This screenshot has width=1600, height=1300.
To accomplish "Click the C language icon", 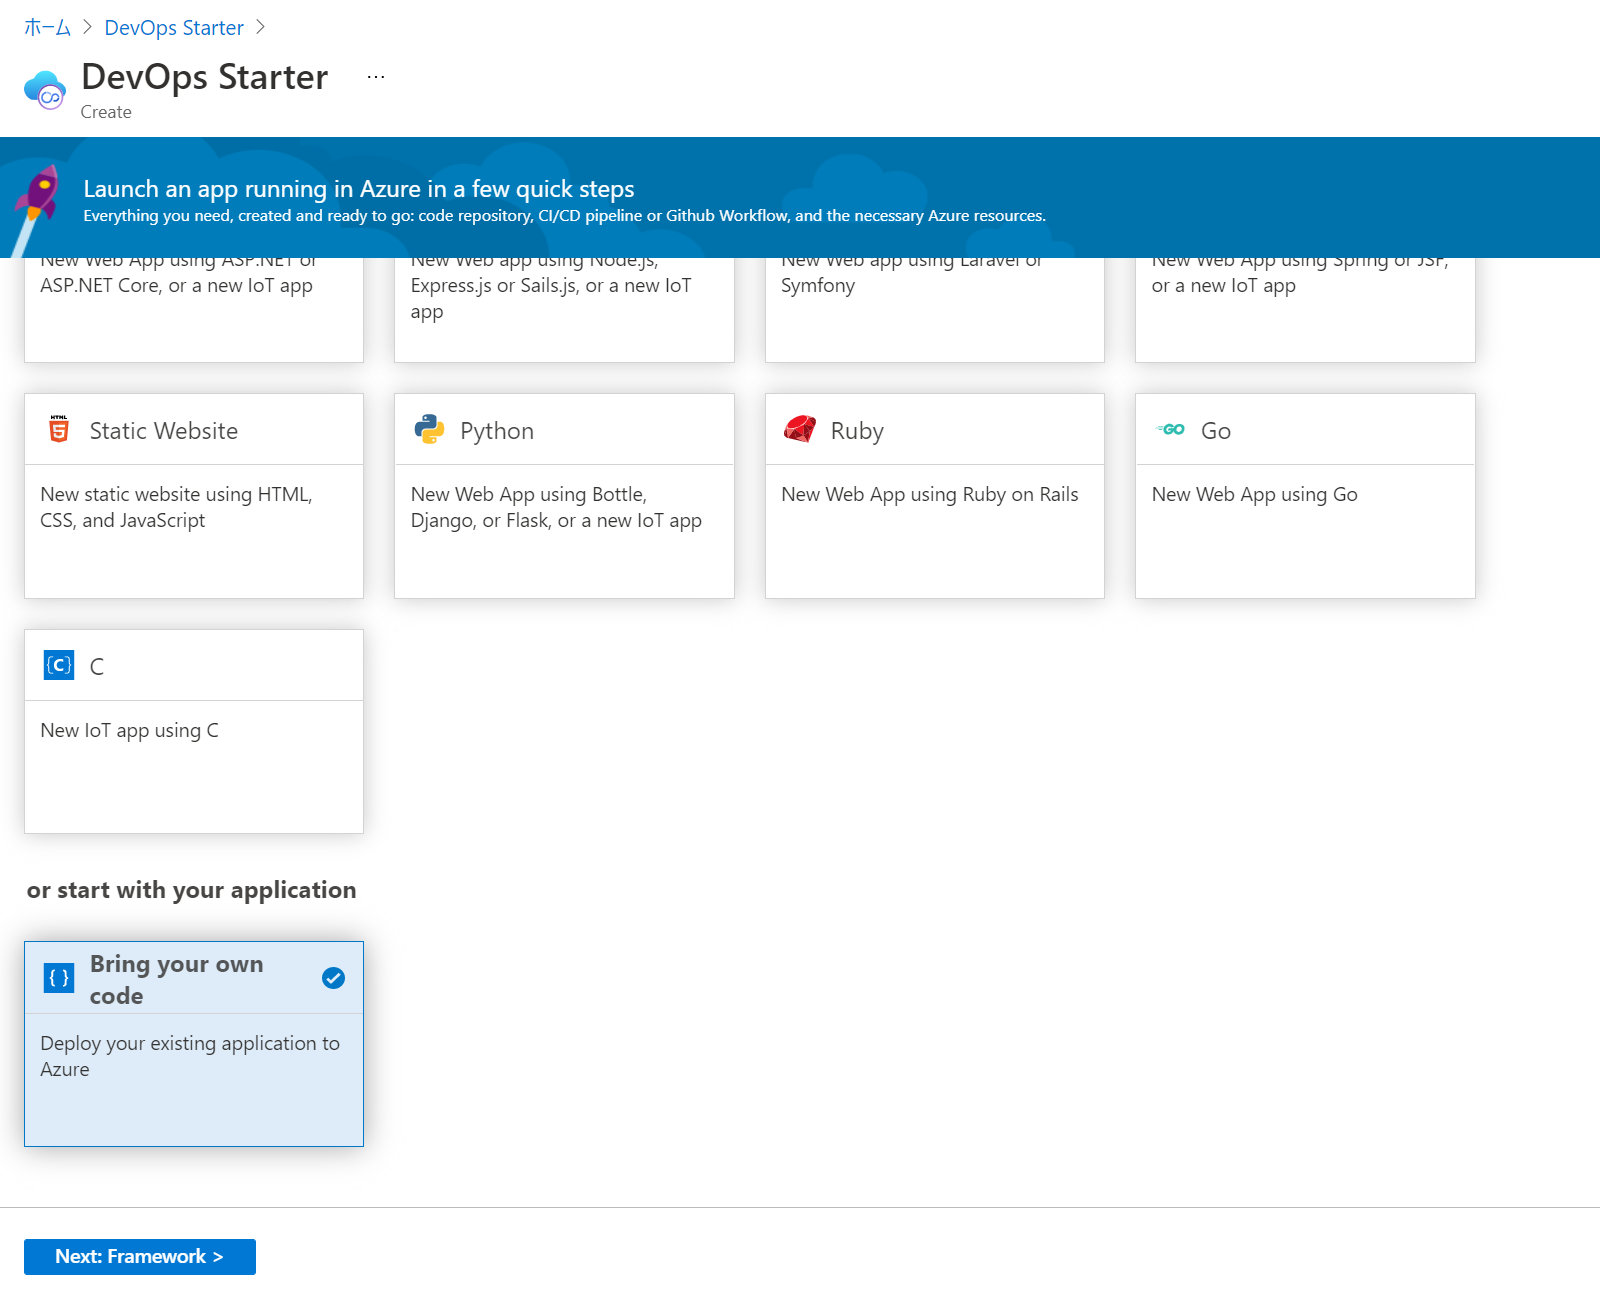I will point(59,665).
